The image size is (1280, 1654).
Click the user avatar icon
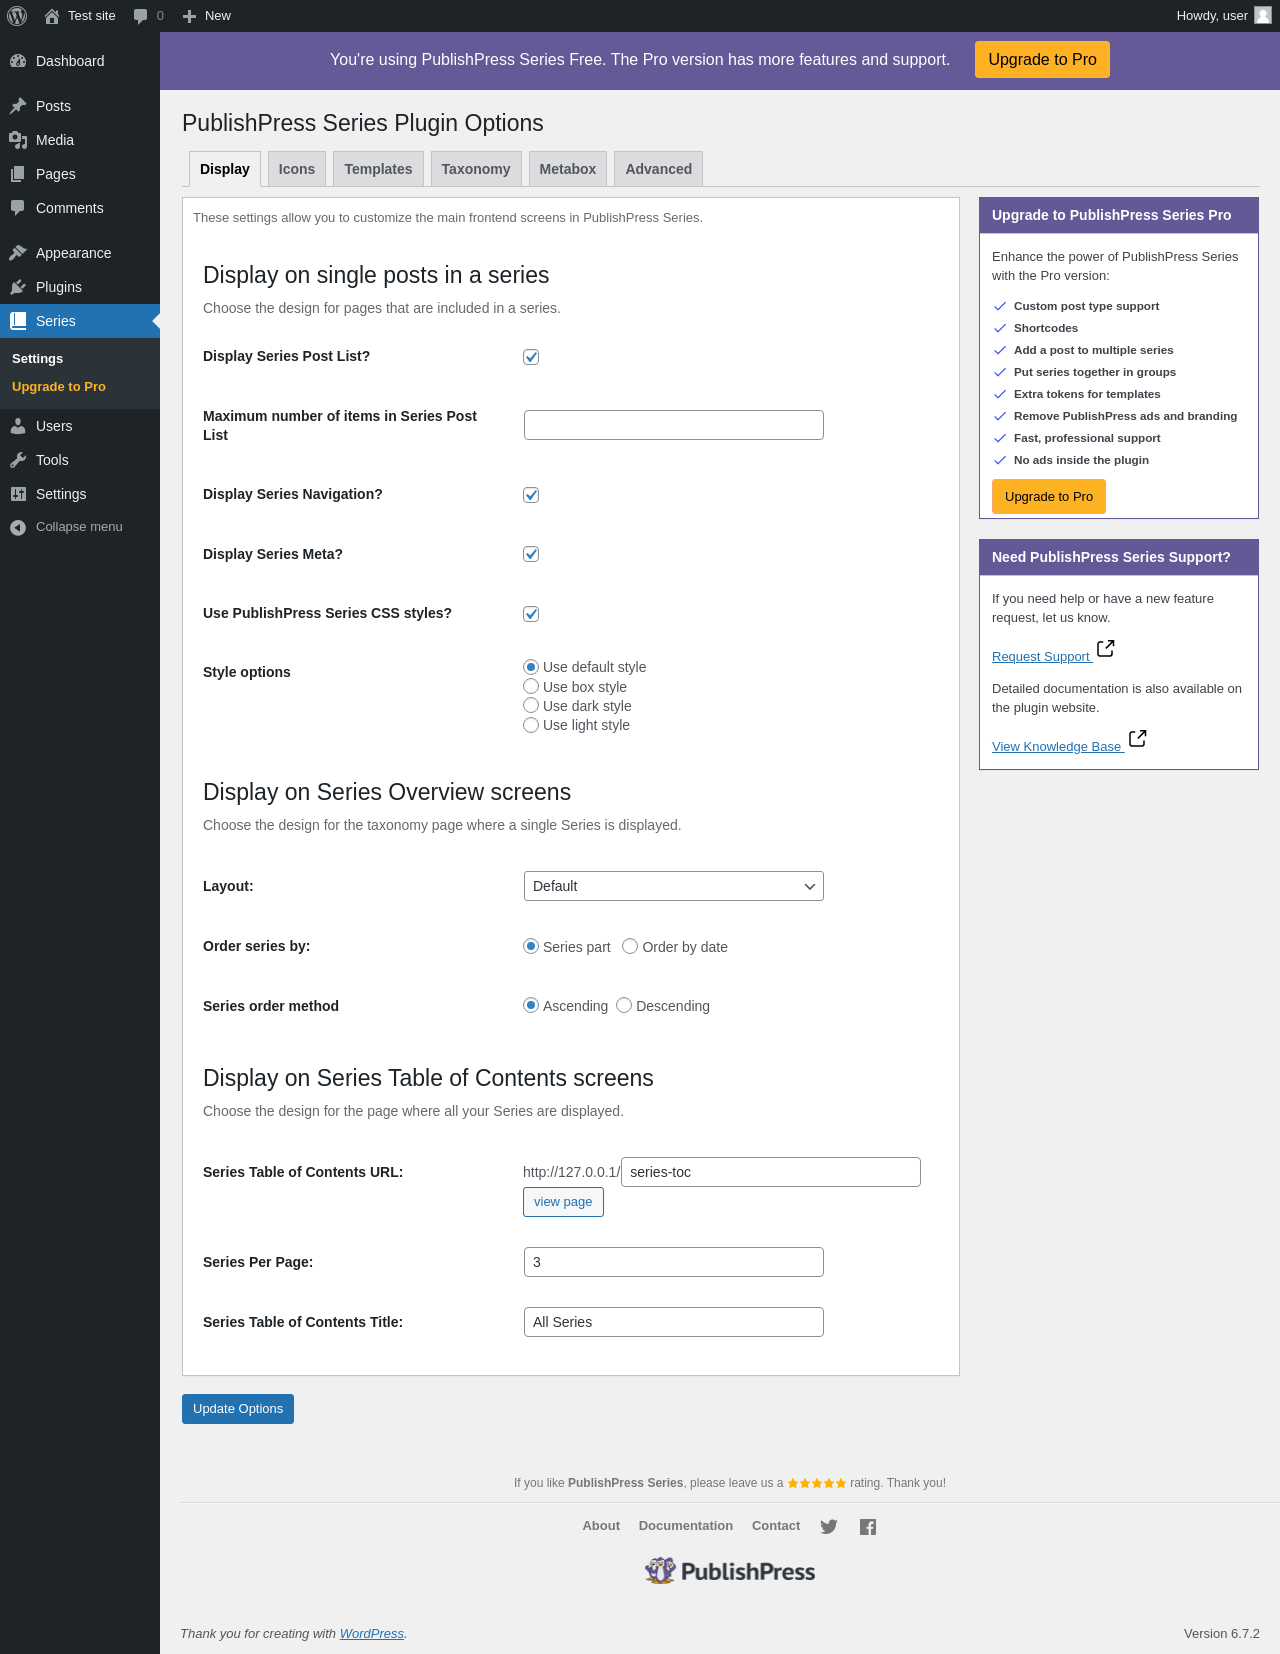(1263, 15)
